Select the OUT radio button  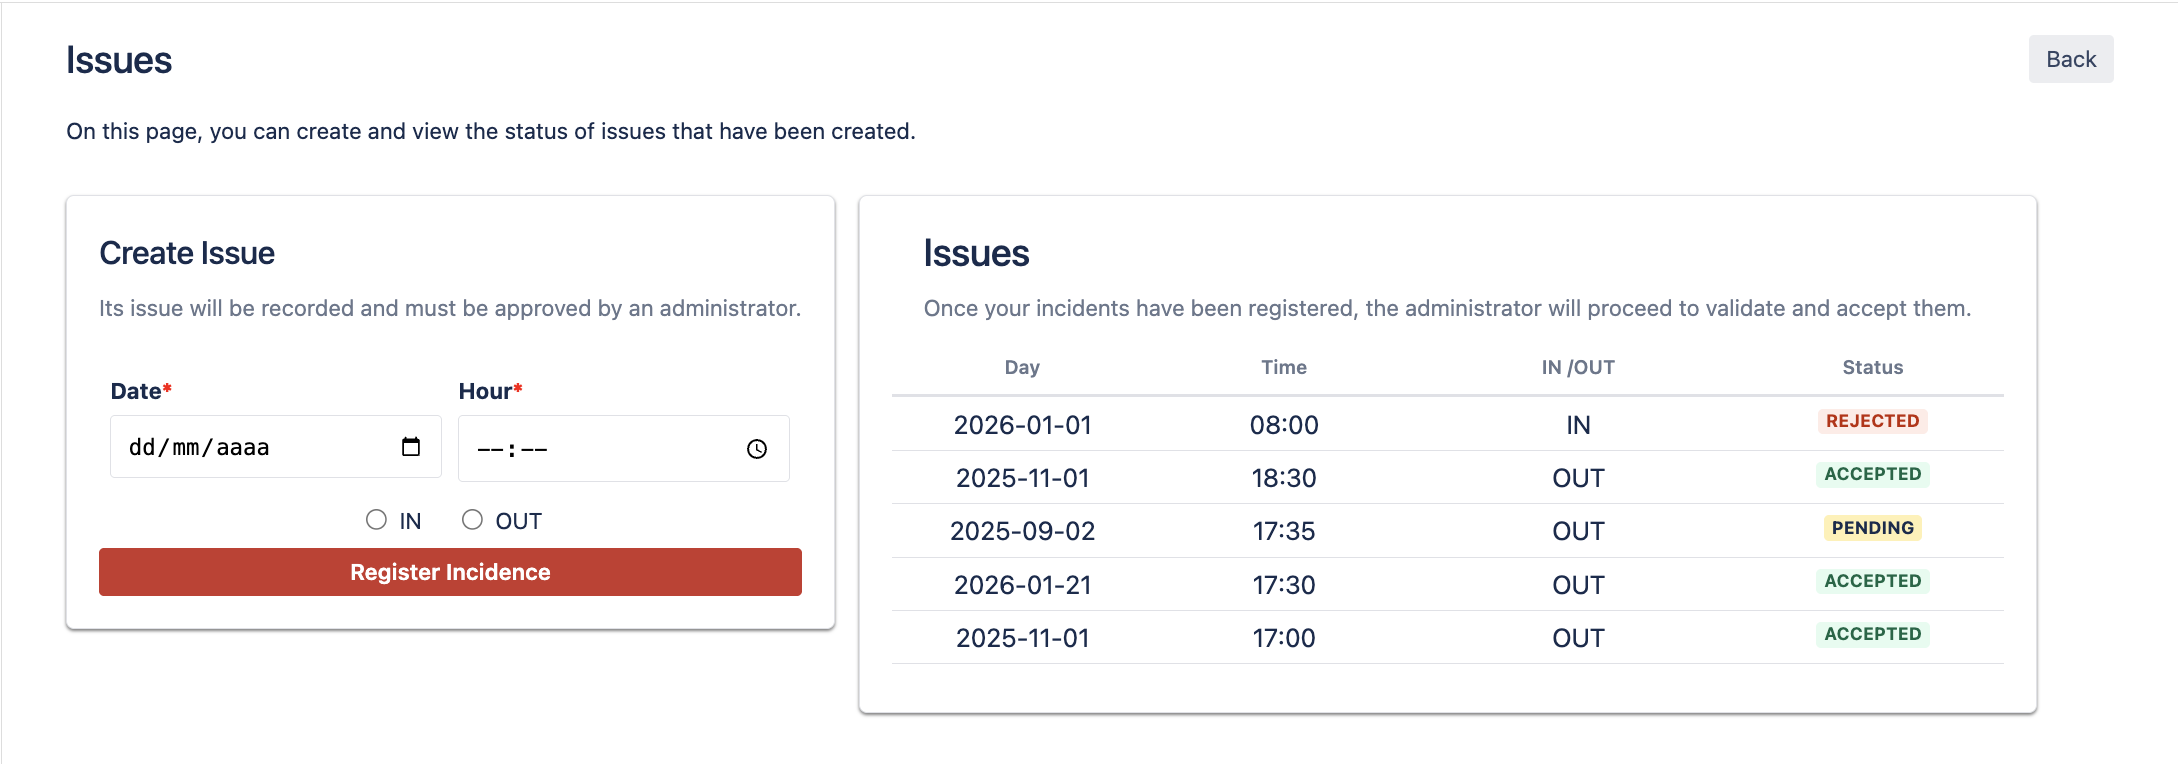pos(470,519)
